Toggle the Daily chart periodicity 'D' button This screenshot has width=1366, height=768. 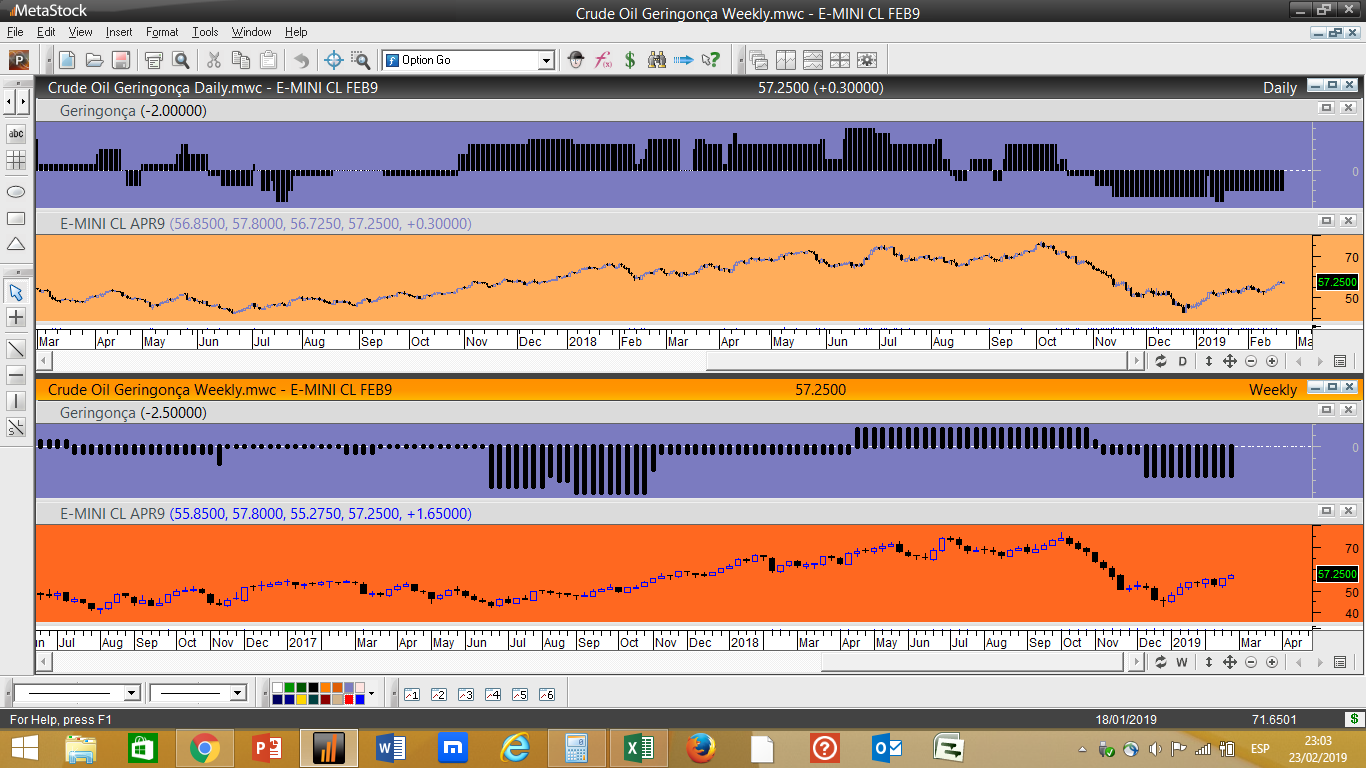pos(1182,362)
